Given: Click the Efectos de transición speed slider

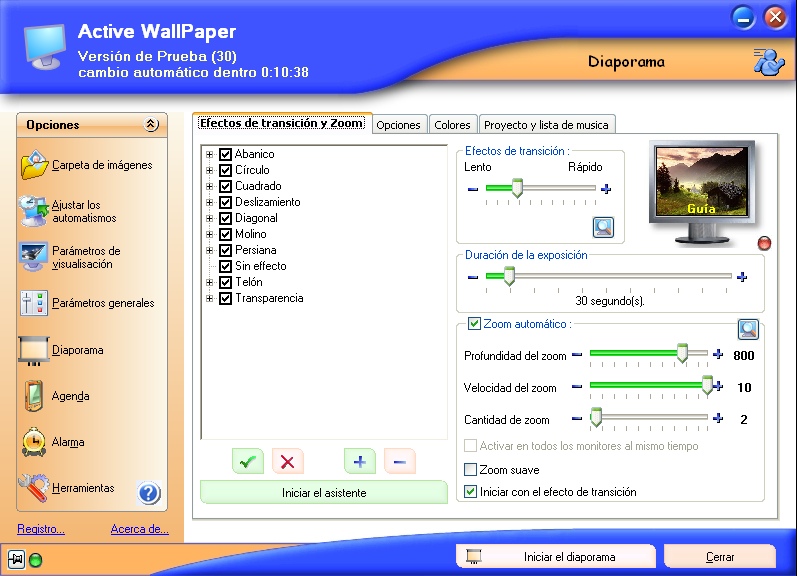Looking at the screenshot, I should click(540, 188).
